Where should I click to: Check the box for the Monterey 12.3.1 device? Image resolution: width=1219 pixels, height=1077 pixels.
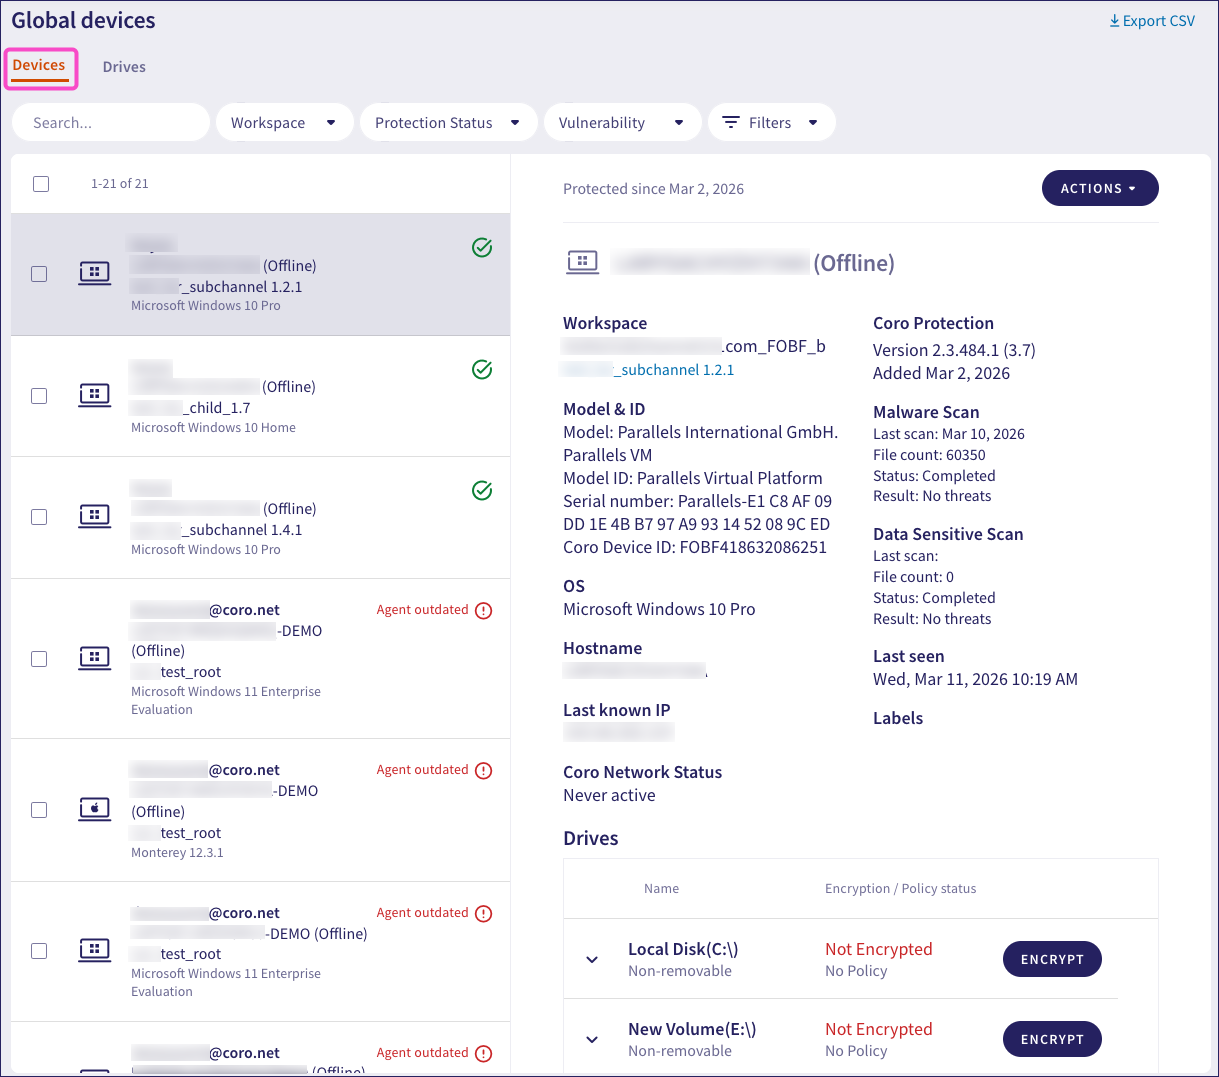pyautogui.click(x=39, y=810)
